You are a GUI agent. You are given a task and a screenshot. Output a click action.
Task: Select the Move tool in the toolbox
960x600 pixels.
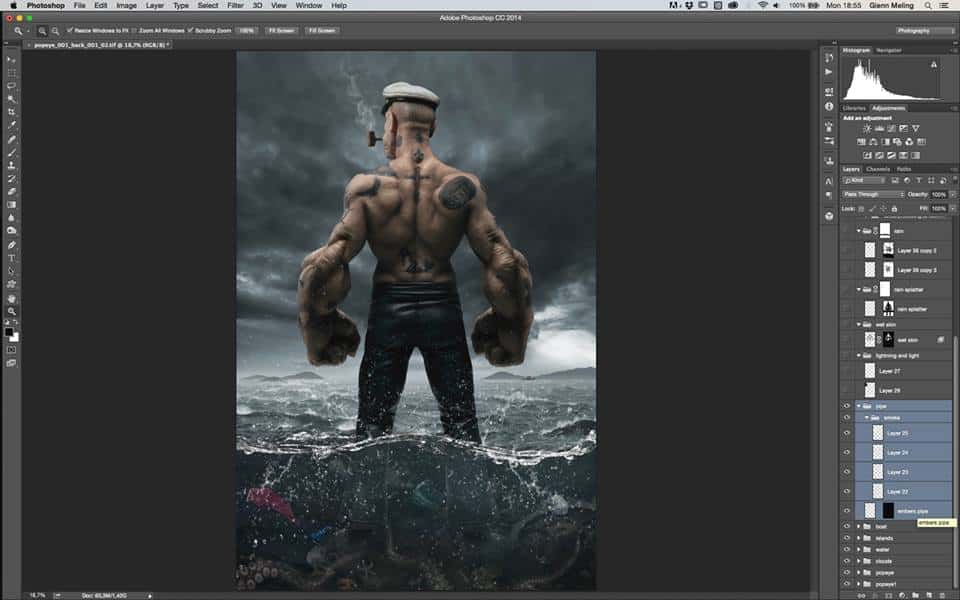[11, 60]
